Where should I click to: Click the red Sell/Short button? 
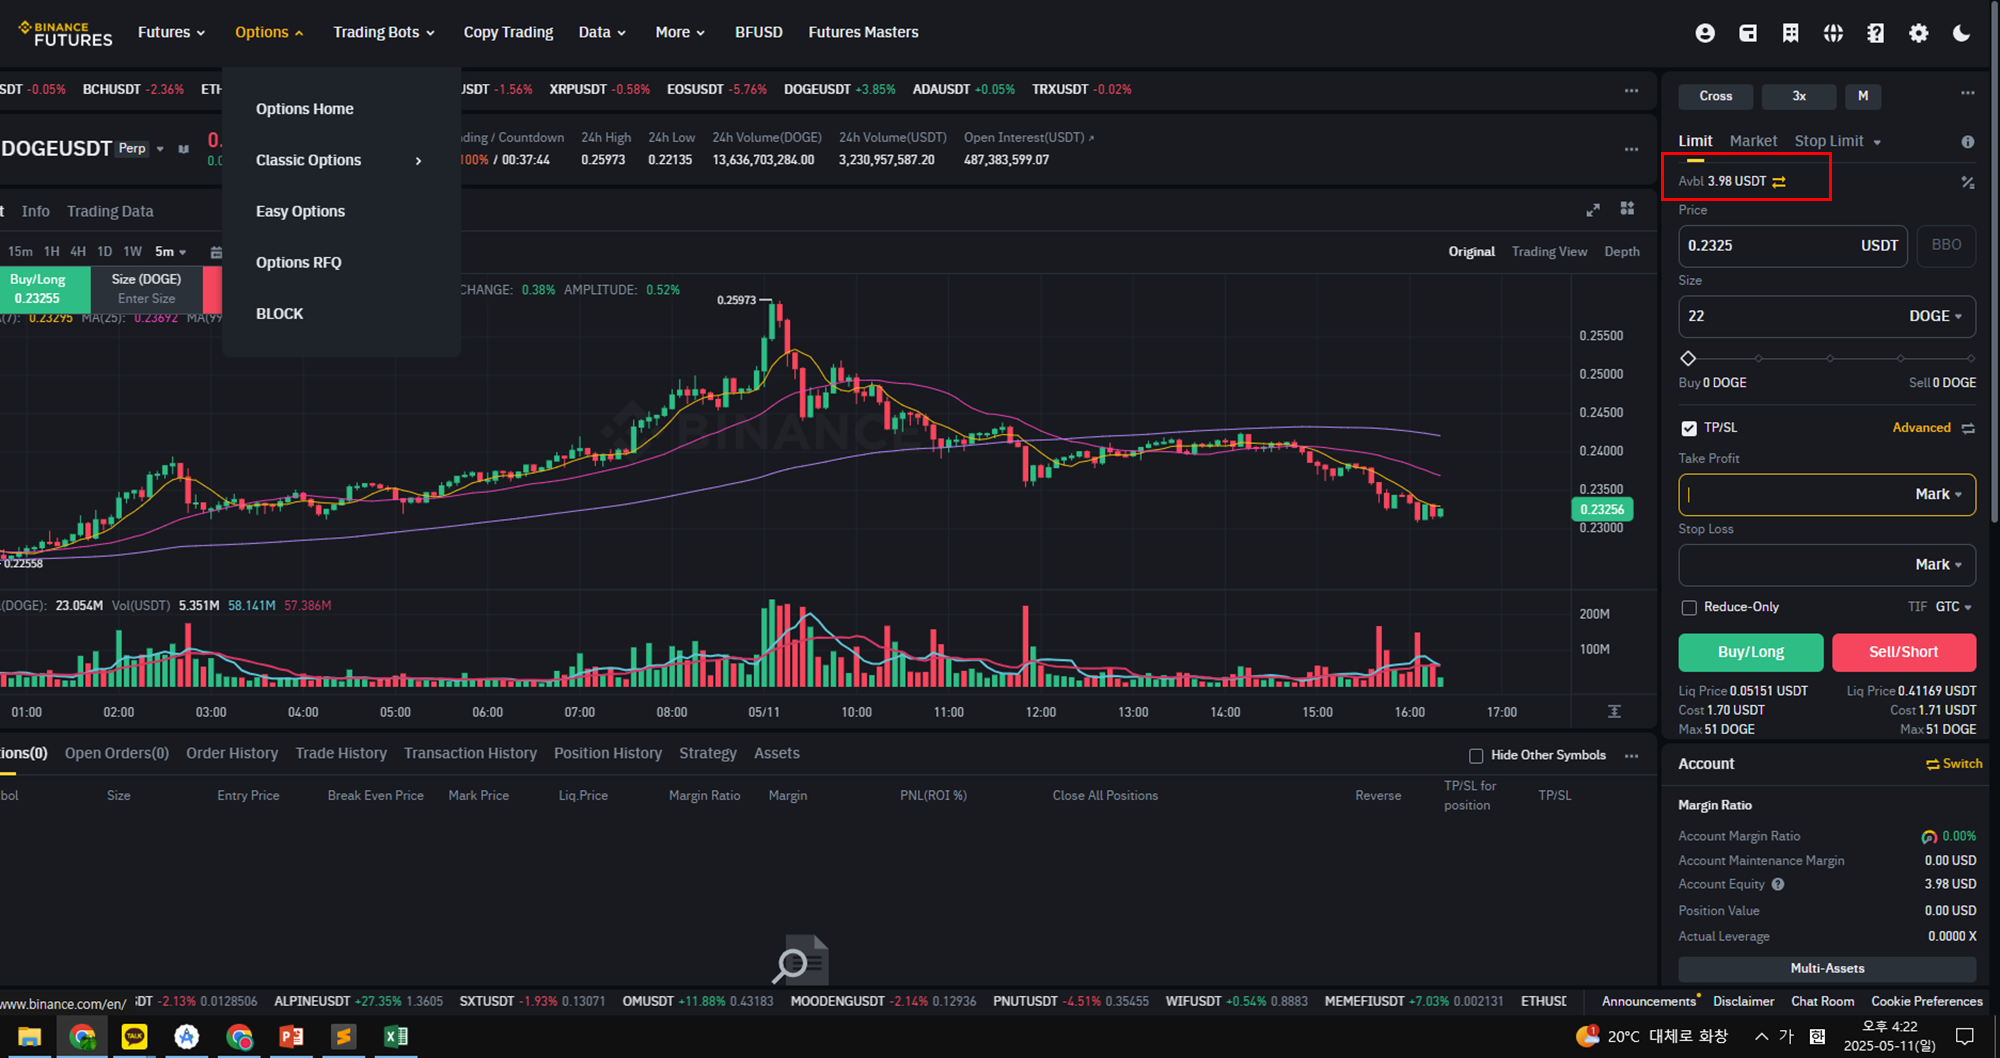point(1903,652)
